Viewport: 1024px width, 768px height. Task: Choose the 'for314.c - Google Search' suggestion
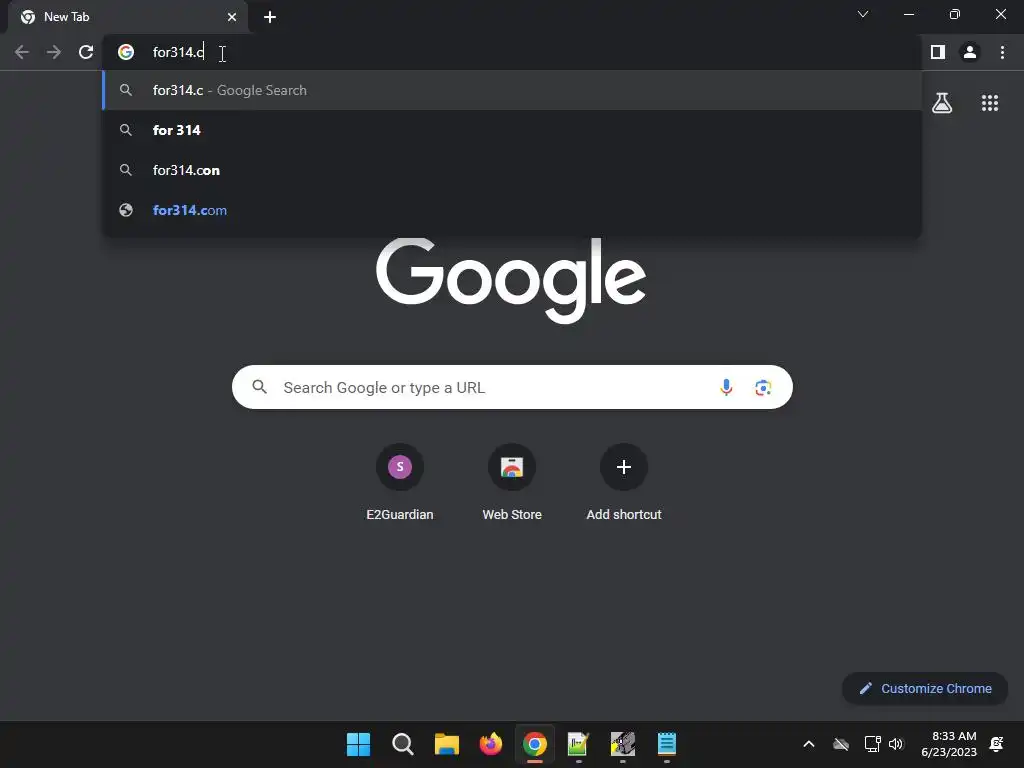[x=512, y=90]
